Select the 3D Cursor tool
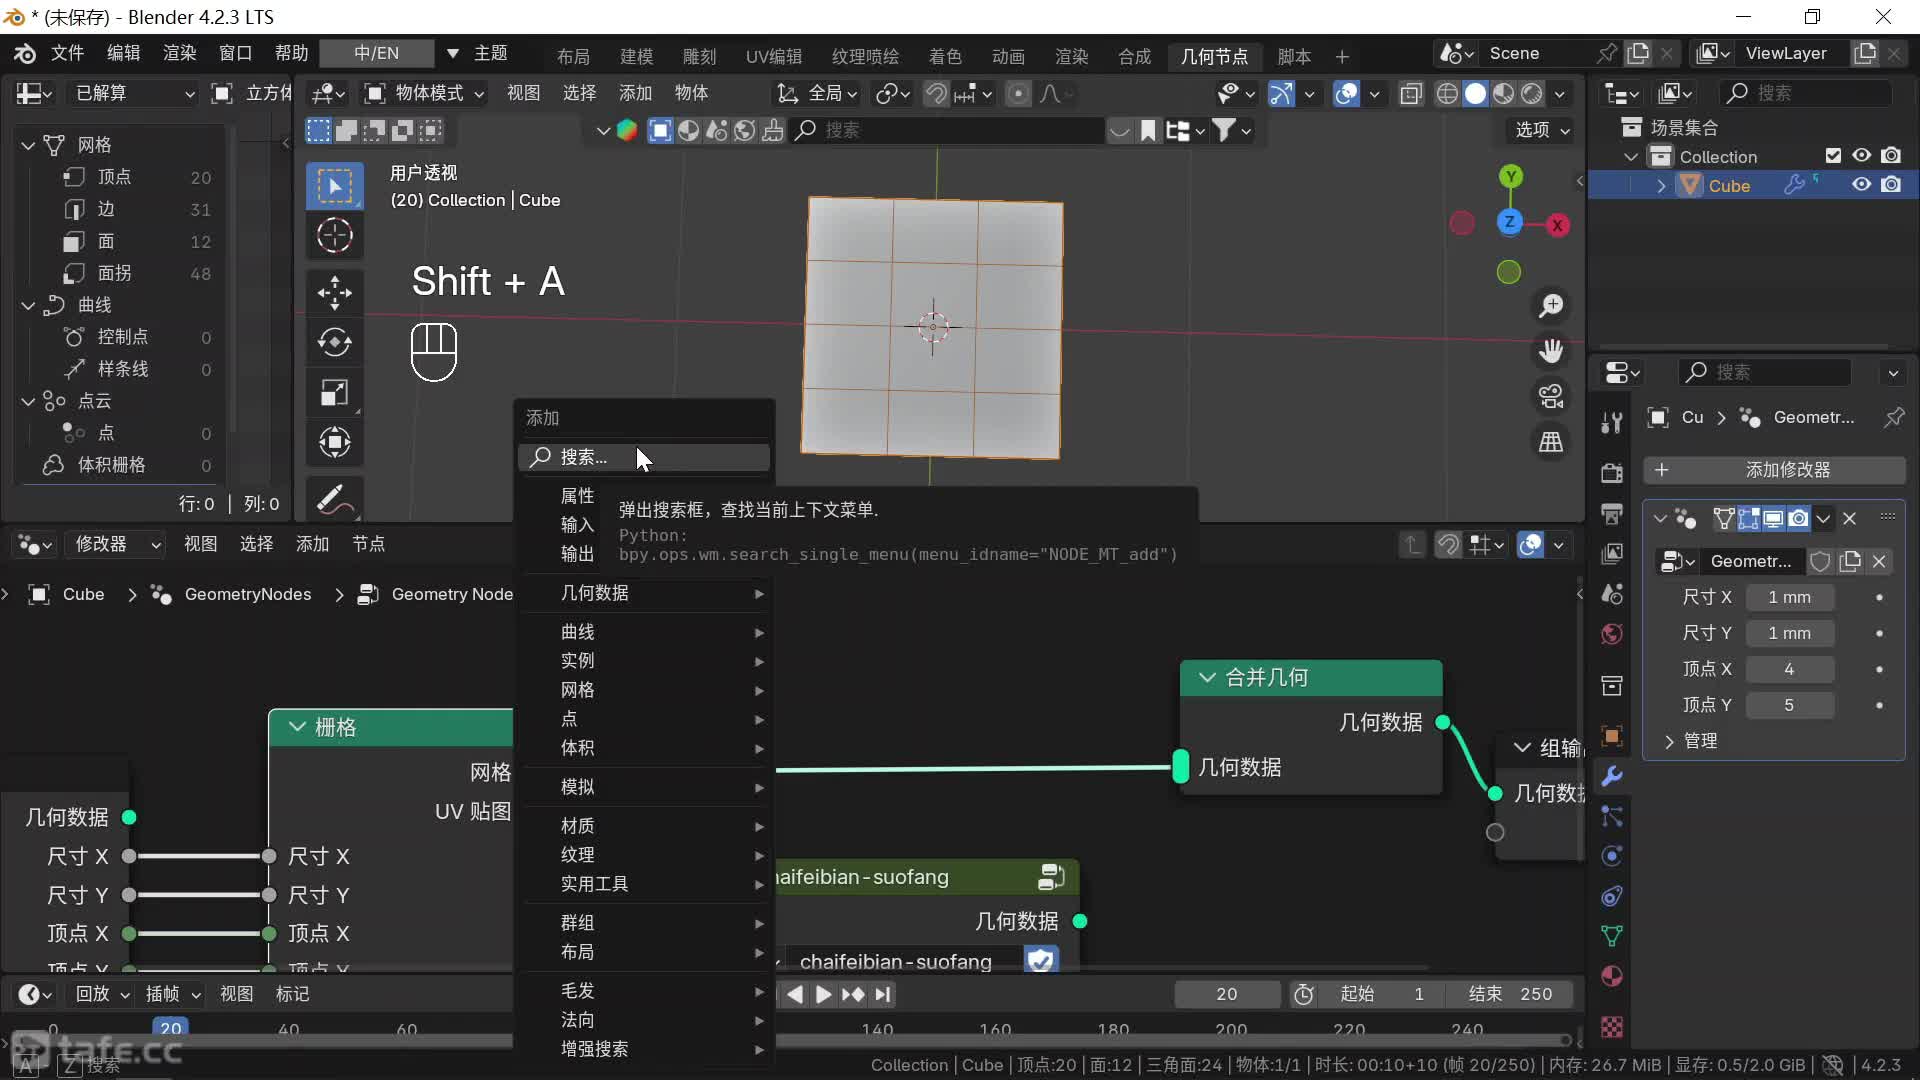Screen dimensions: 1920x1080 click(334, 236)
